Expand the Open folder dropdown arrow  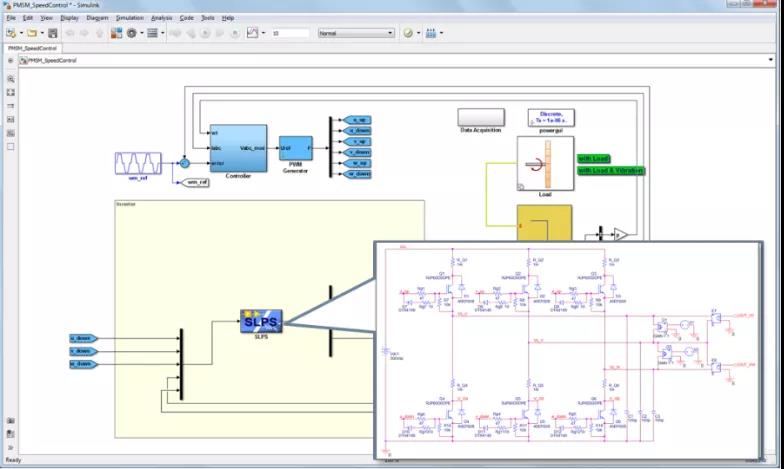42,34
